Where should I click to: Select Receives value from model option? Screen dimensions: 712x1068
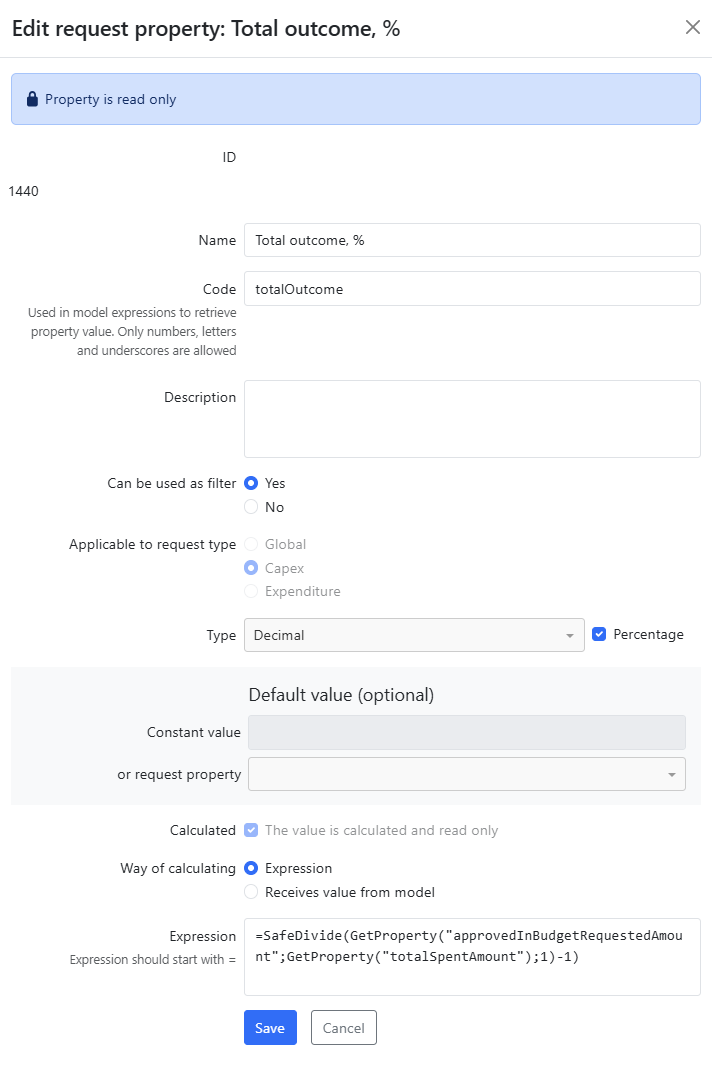(x=251, y=892)
